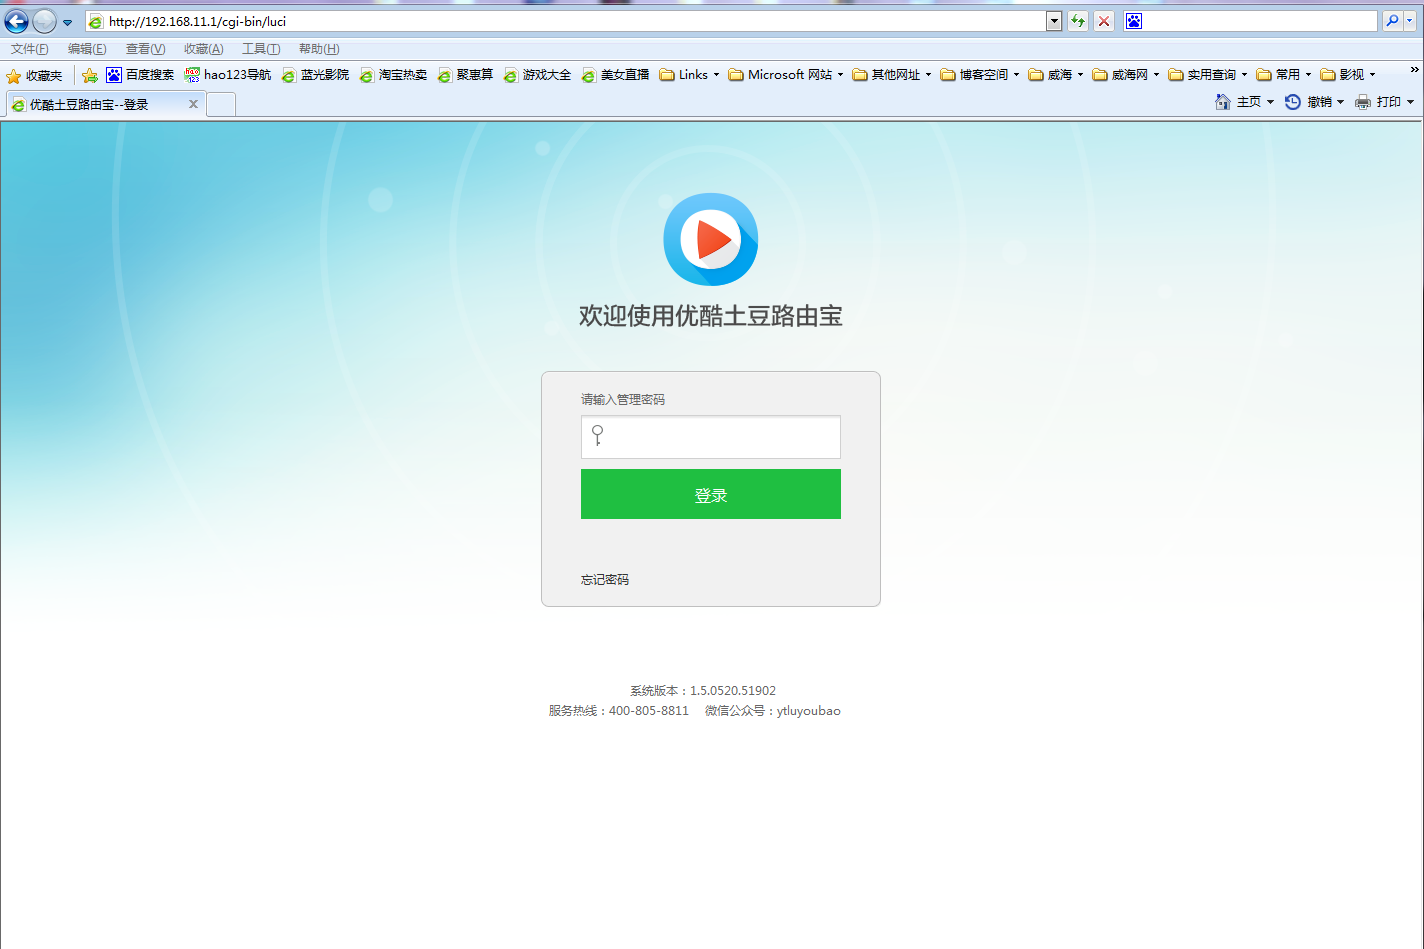This screenshot has width=1424, height=949.
Task: Open the 主页 dropdown arrow
Action: 1270,102
